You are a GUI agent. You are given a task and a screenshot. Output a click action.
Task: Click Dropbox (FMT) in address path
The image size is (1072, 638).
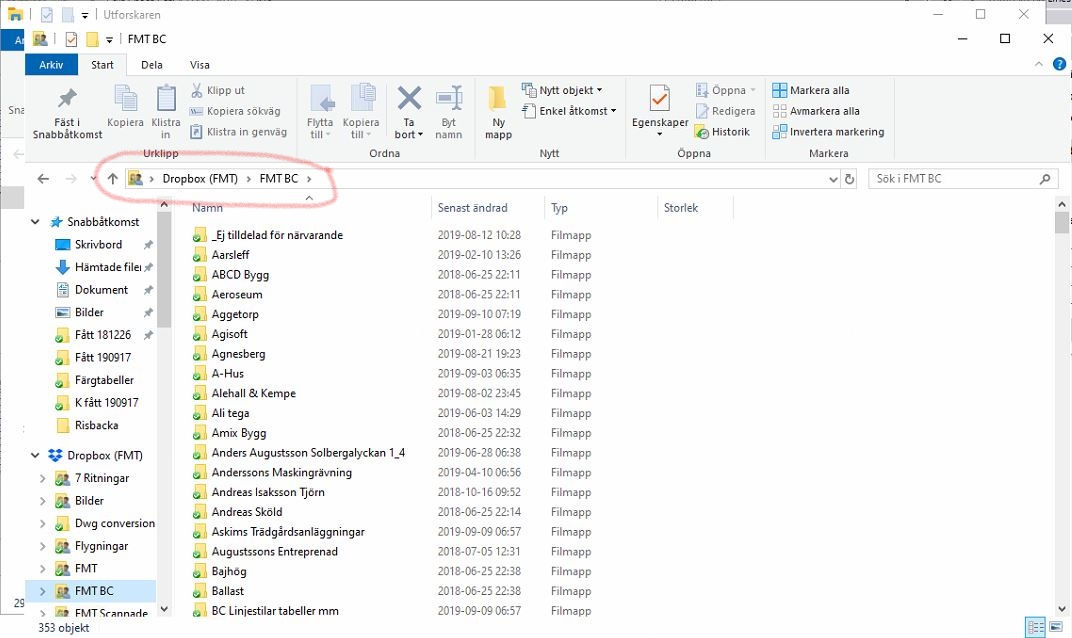(200, 178)
